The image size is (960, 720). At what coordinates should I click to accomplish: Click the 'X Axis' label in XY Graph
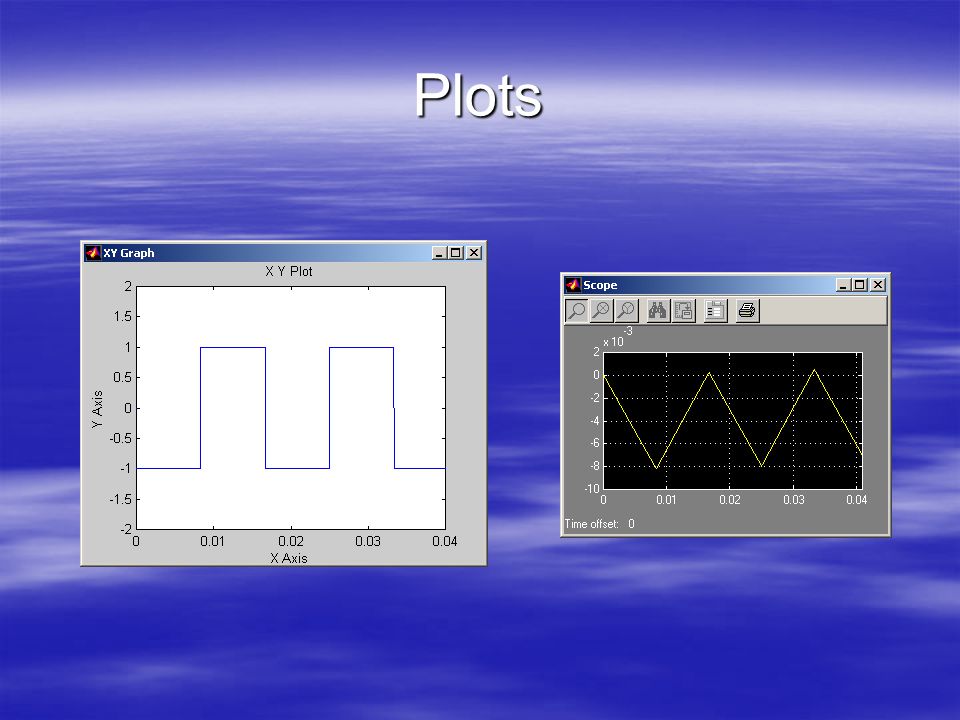(289, 558)
